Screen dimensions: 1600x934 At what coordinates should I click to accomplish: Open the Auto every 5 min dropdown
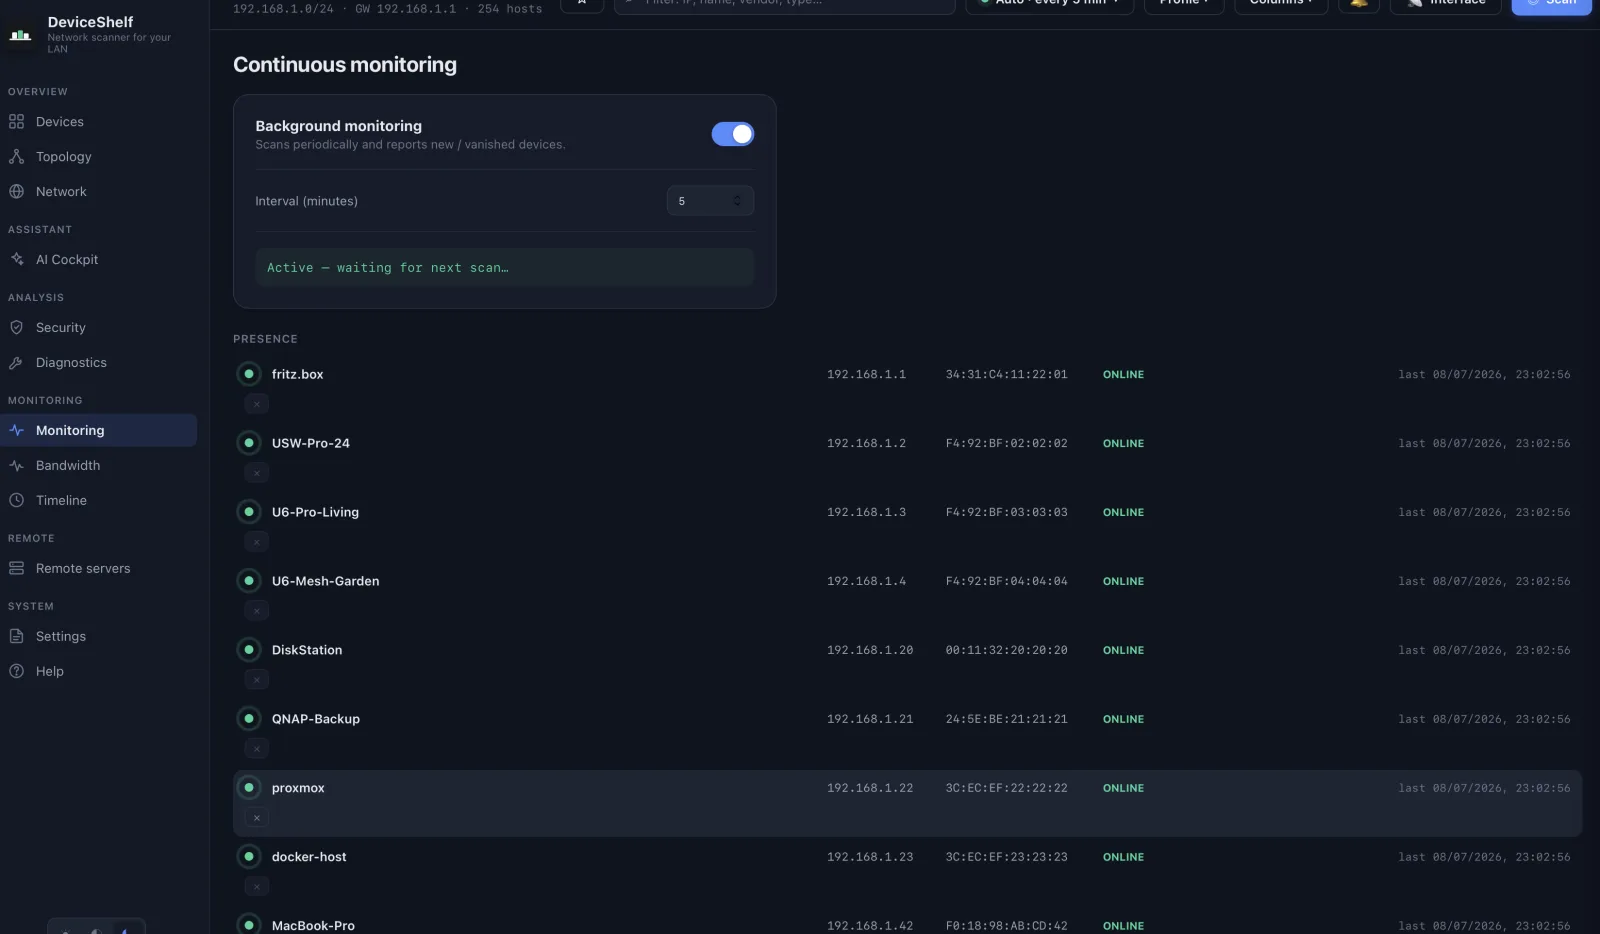(1050, 4)
